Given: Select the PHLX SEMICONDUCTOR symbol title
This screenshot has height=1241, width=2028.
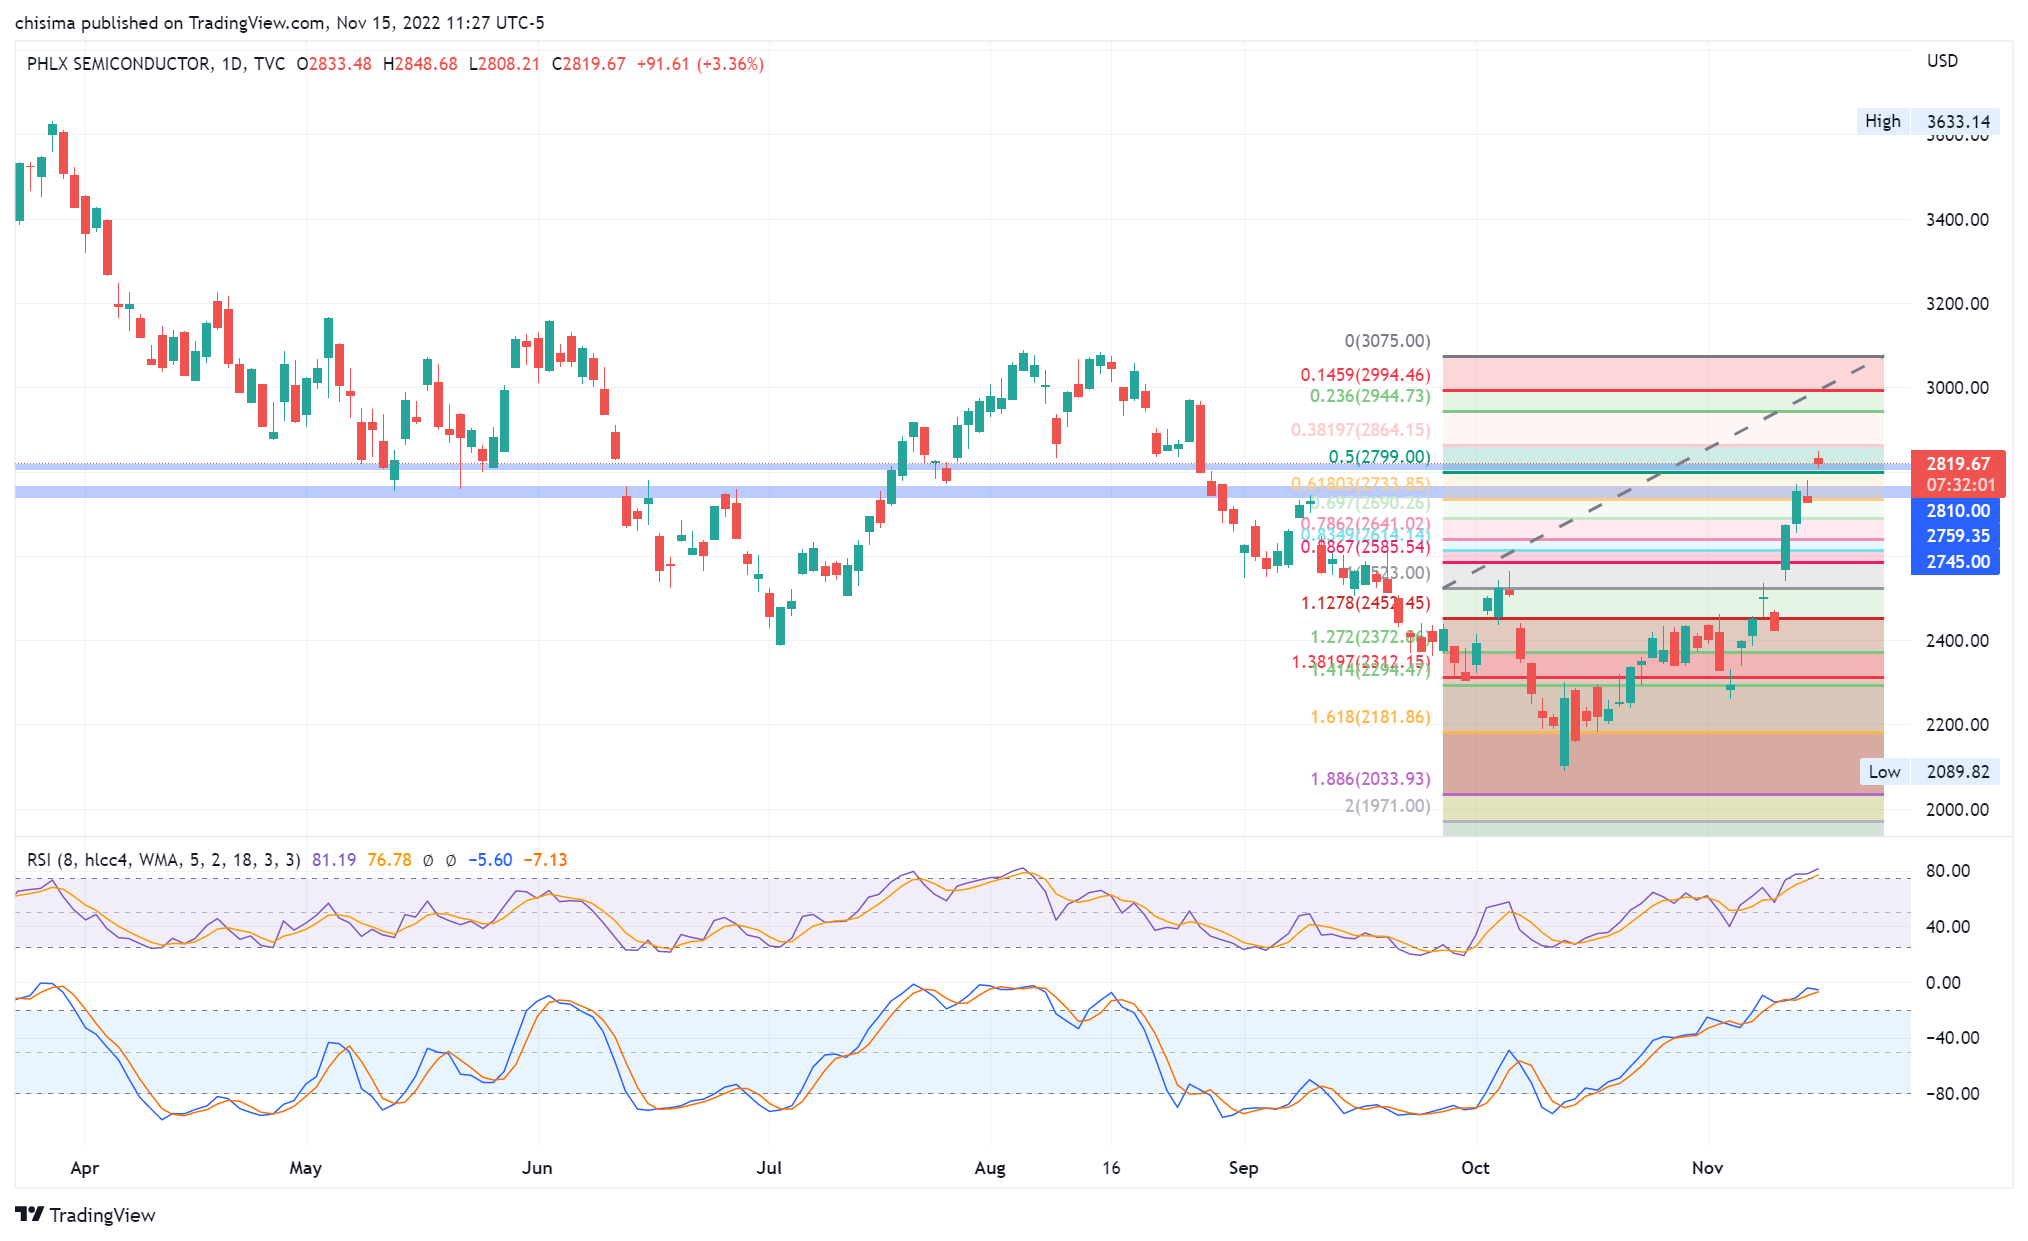Looking at the screenshot, I should pyautogui.click(x=119, y=64).
